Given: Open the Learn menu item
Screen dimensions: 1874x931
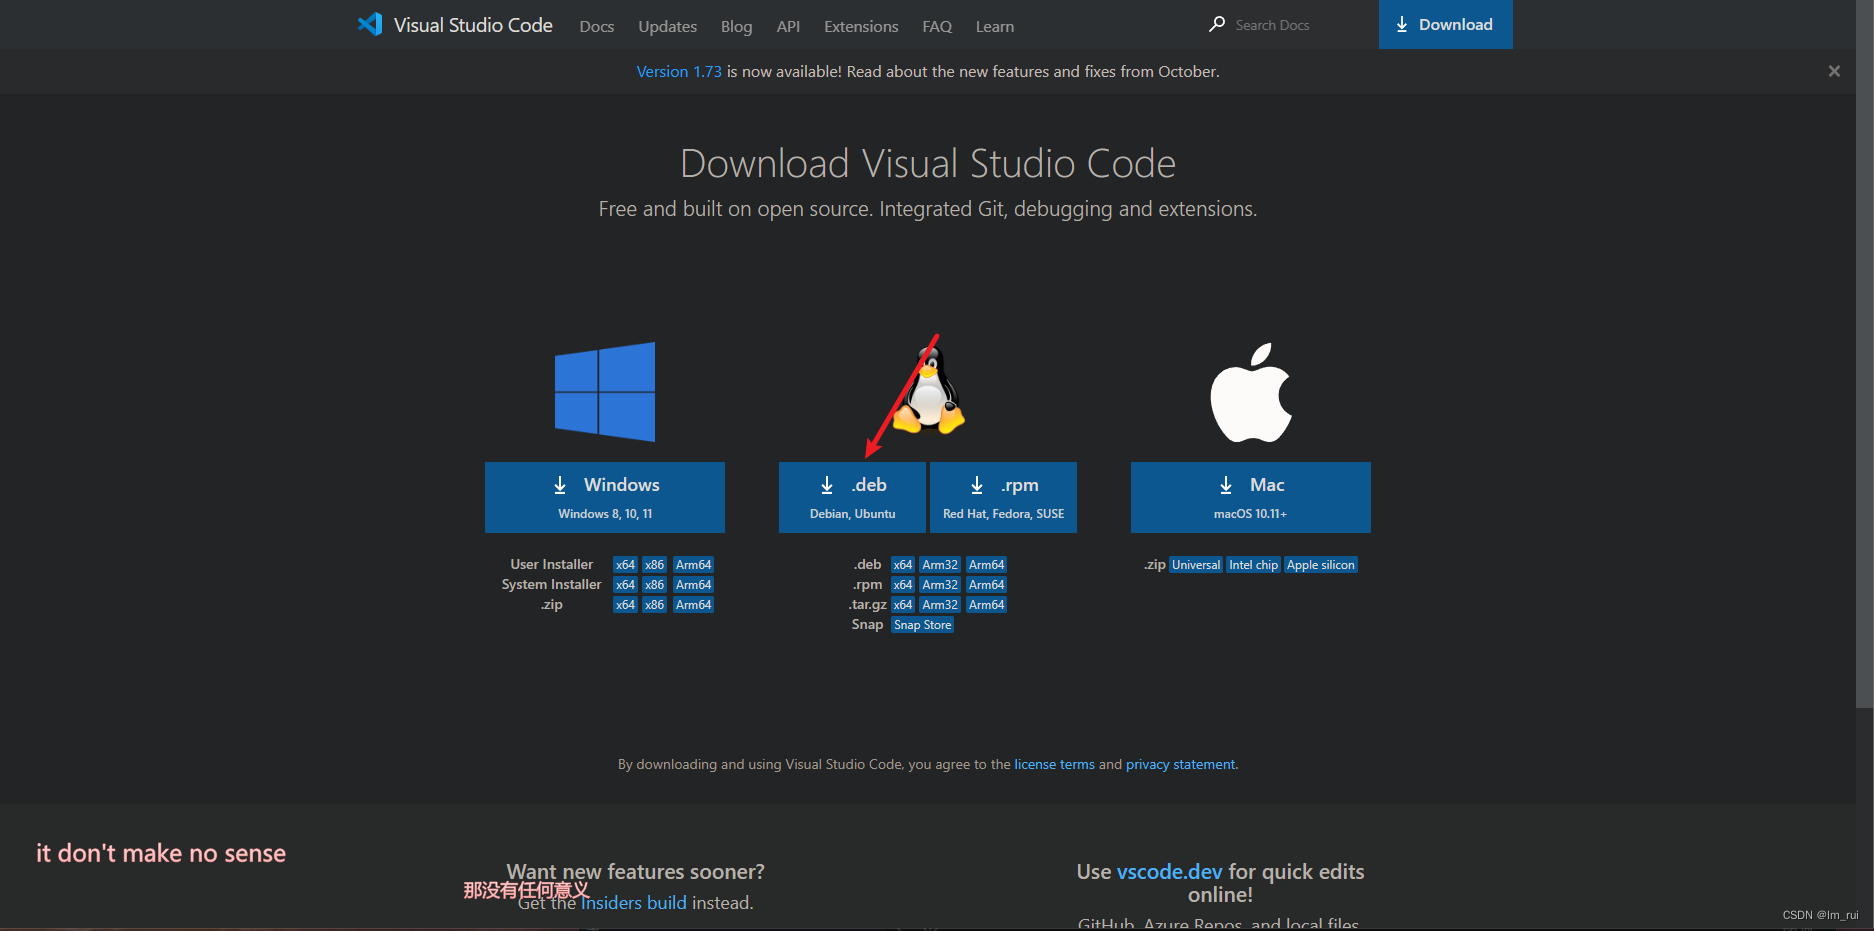Looking at the screenshot, I should 995,26.
